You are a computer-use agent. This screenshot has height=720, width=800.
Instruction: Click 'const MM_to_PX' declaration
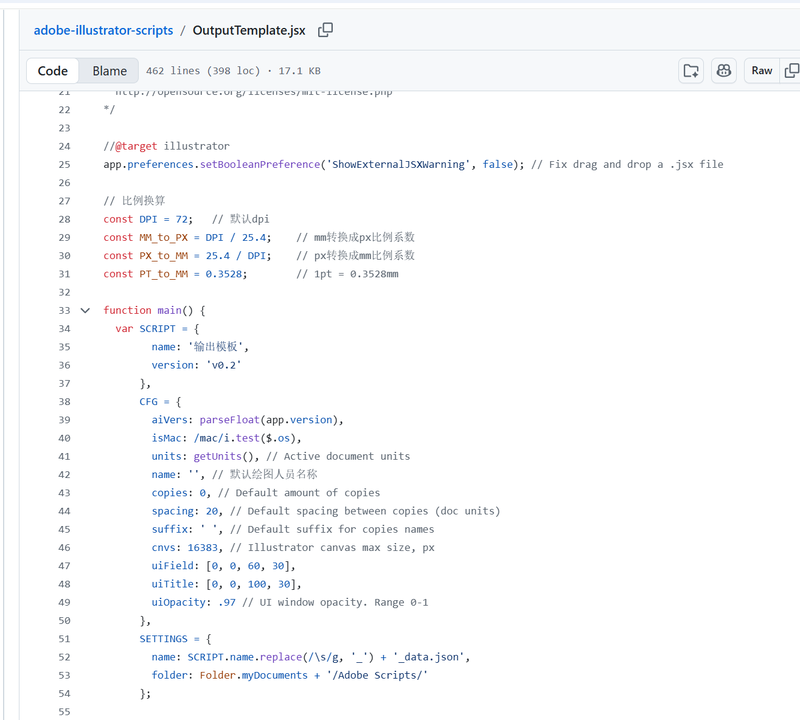pos(145,237)
